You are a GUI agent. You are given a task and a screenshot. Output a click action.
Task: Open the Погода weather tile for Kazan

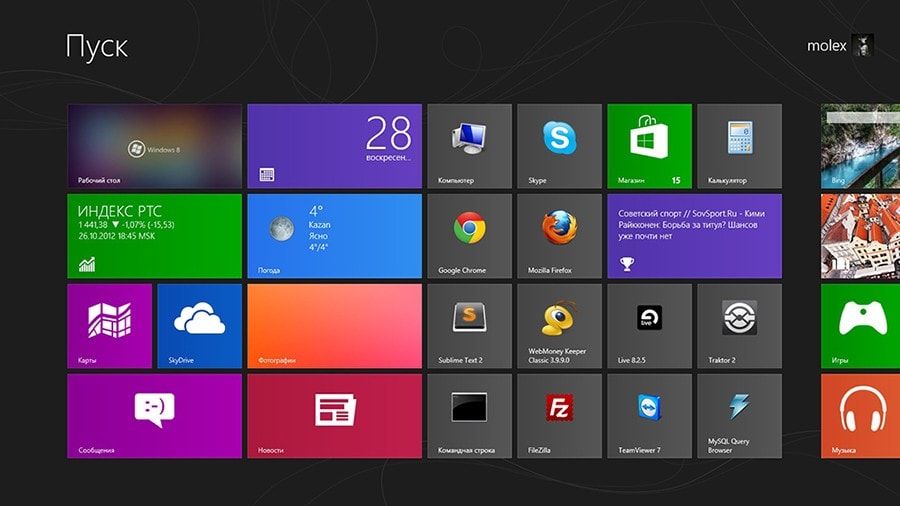point(334,236)
